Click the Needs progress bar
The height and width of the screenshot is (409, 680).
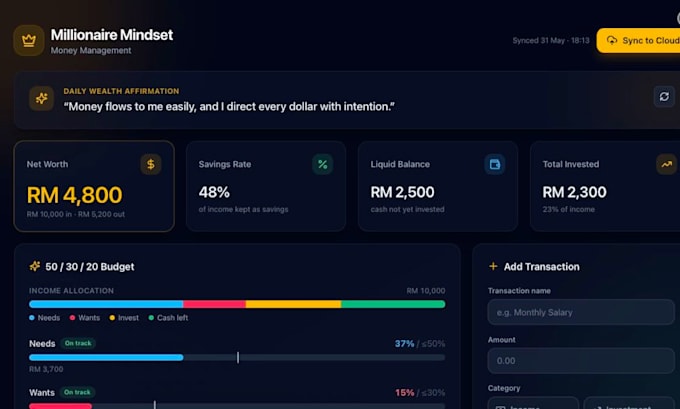237,357
